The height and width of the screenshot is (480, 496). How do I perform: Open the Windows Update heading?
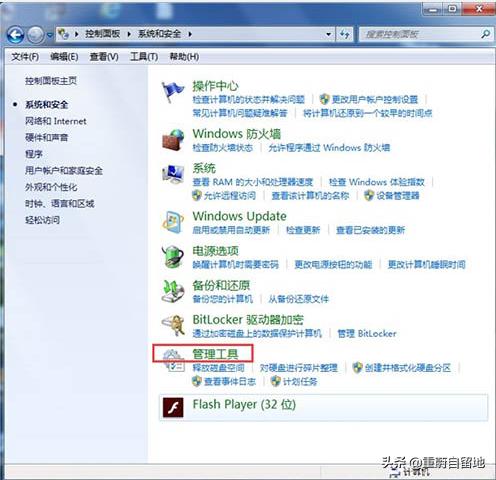(x=239, y=216)
